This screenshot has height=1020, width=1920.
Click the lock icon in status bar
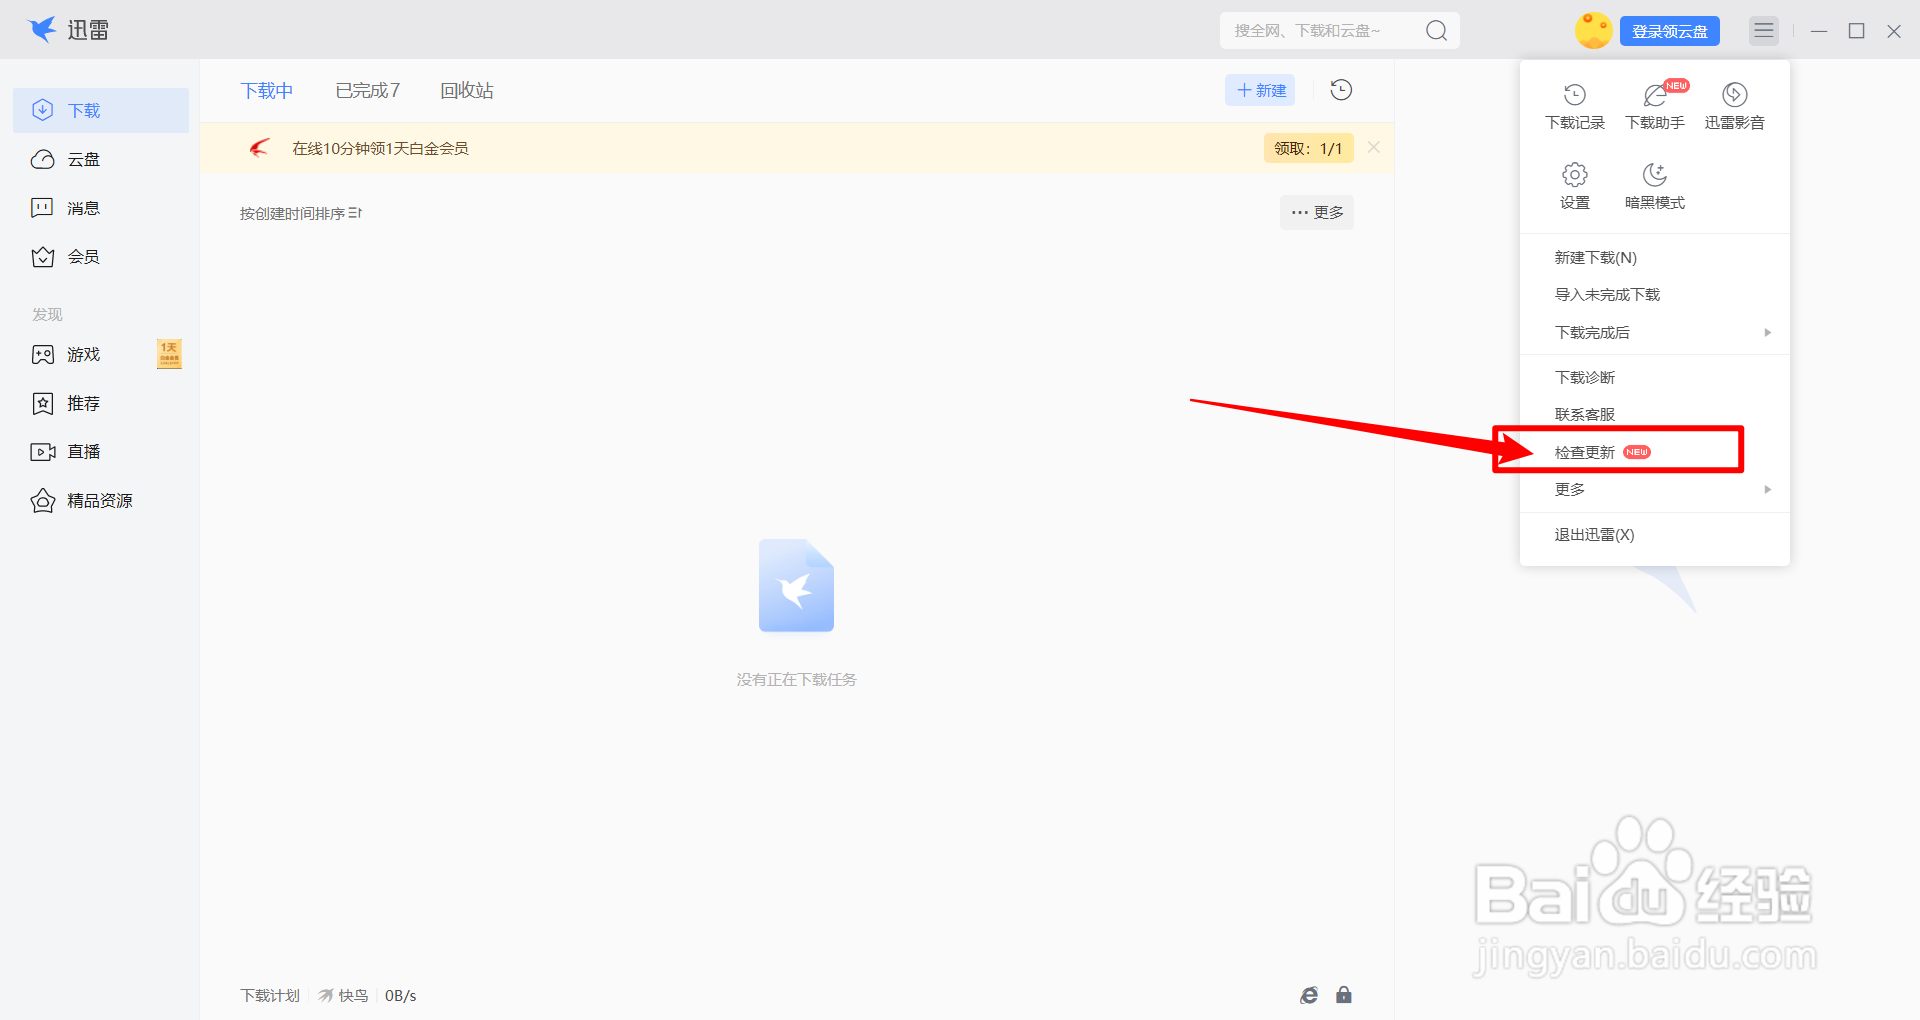pyautogui.click(x=1344, y=995)
